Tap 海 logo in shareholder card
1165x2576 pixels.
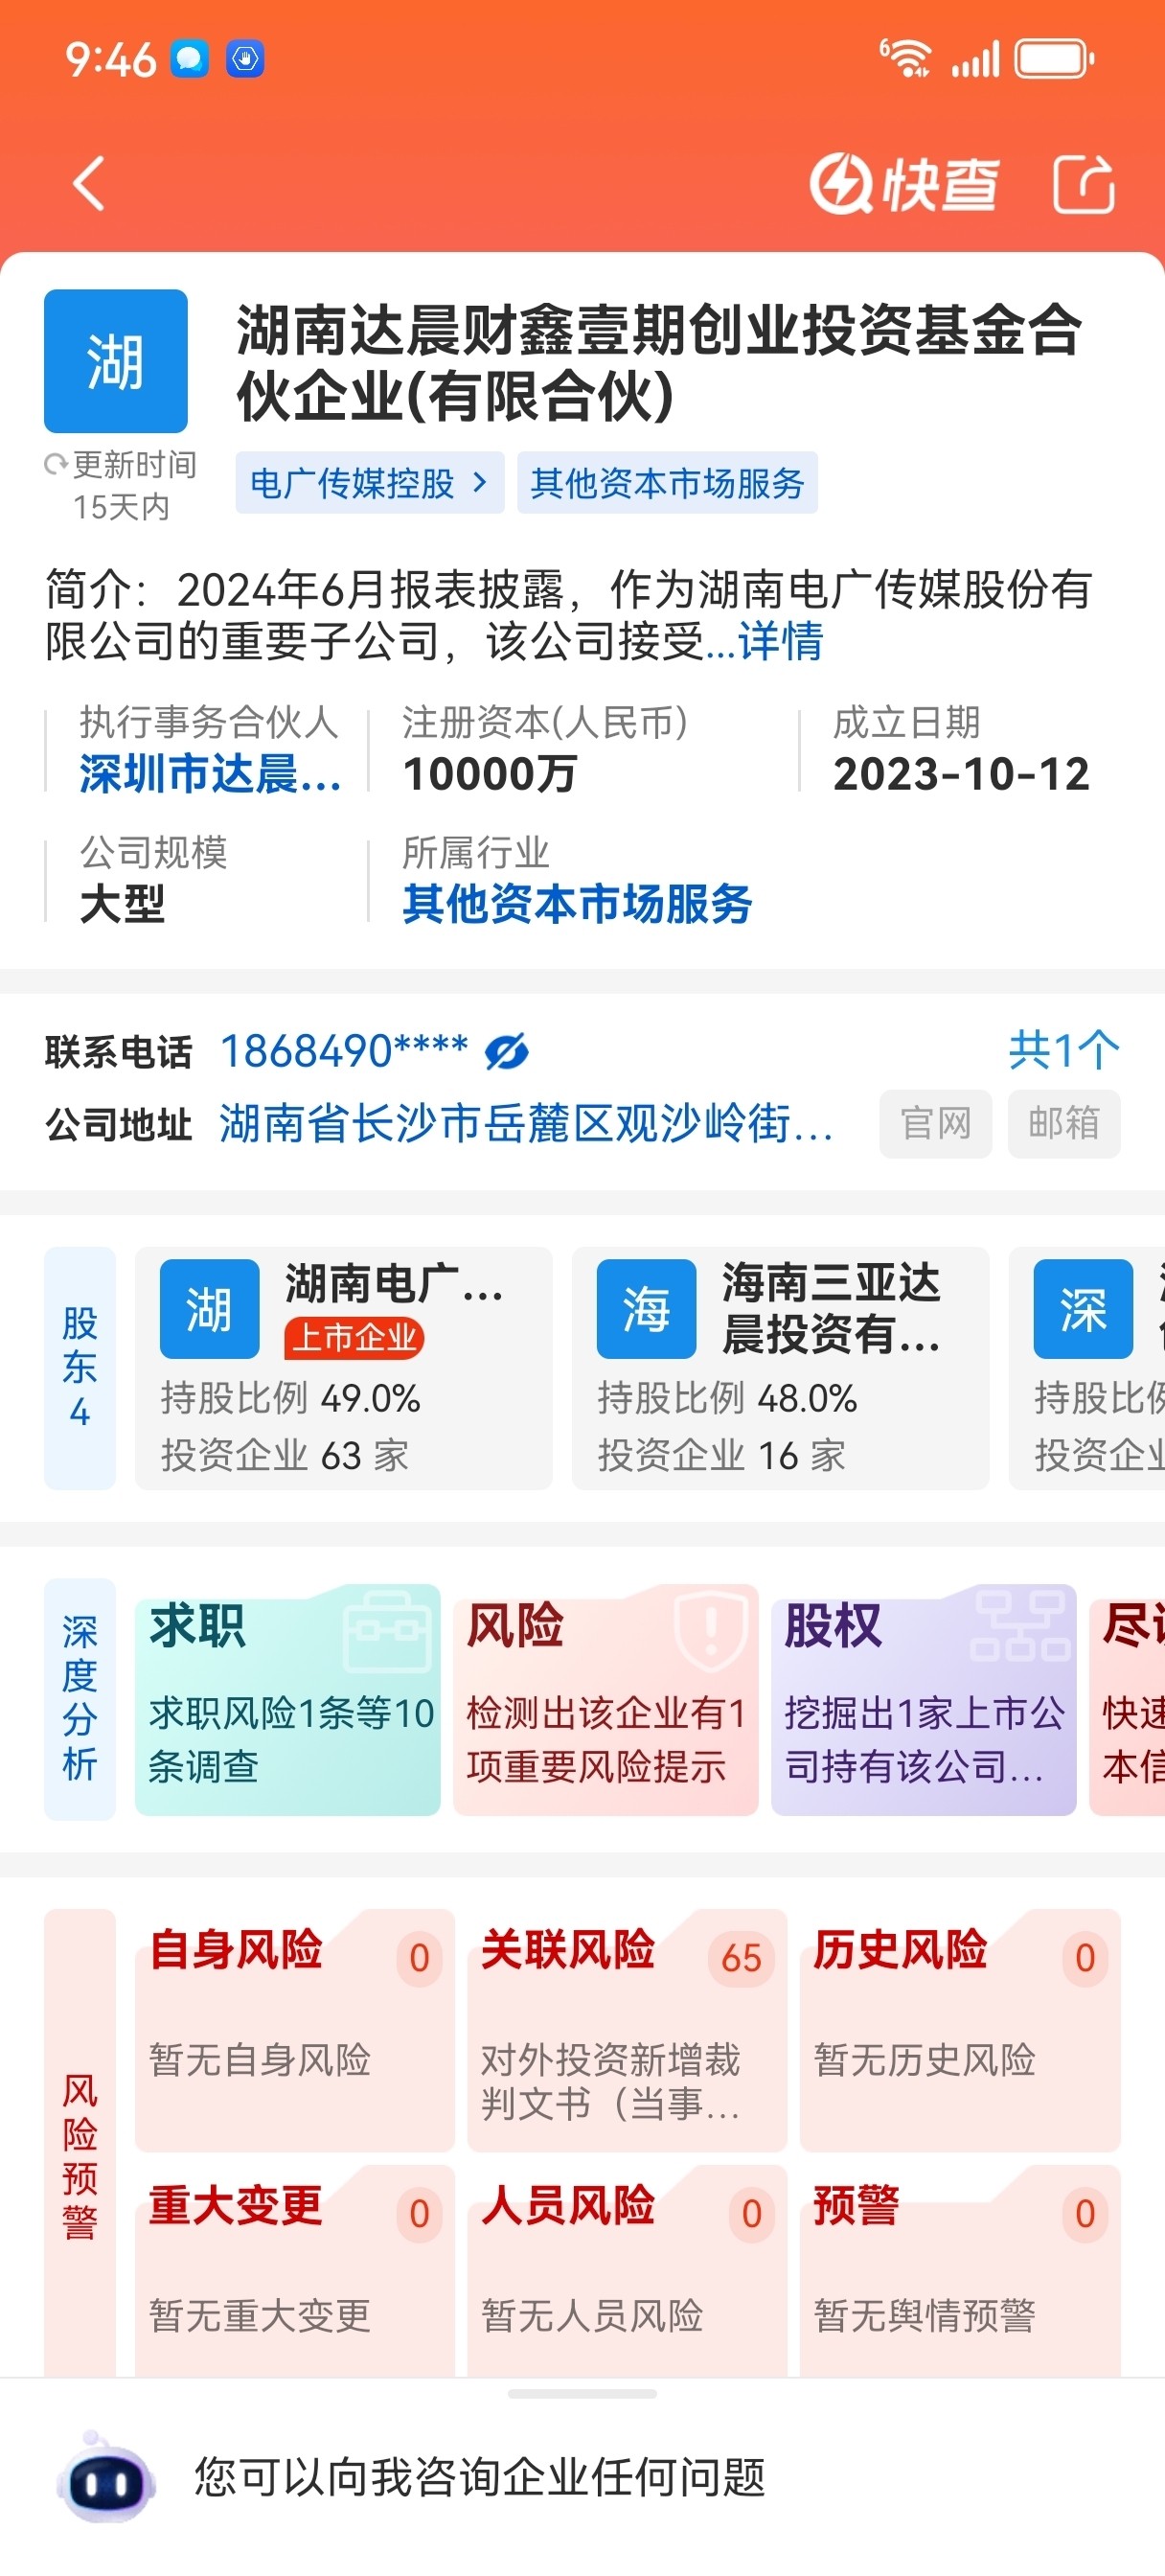(x=646, y=1309)
